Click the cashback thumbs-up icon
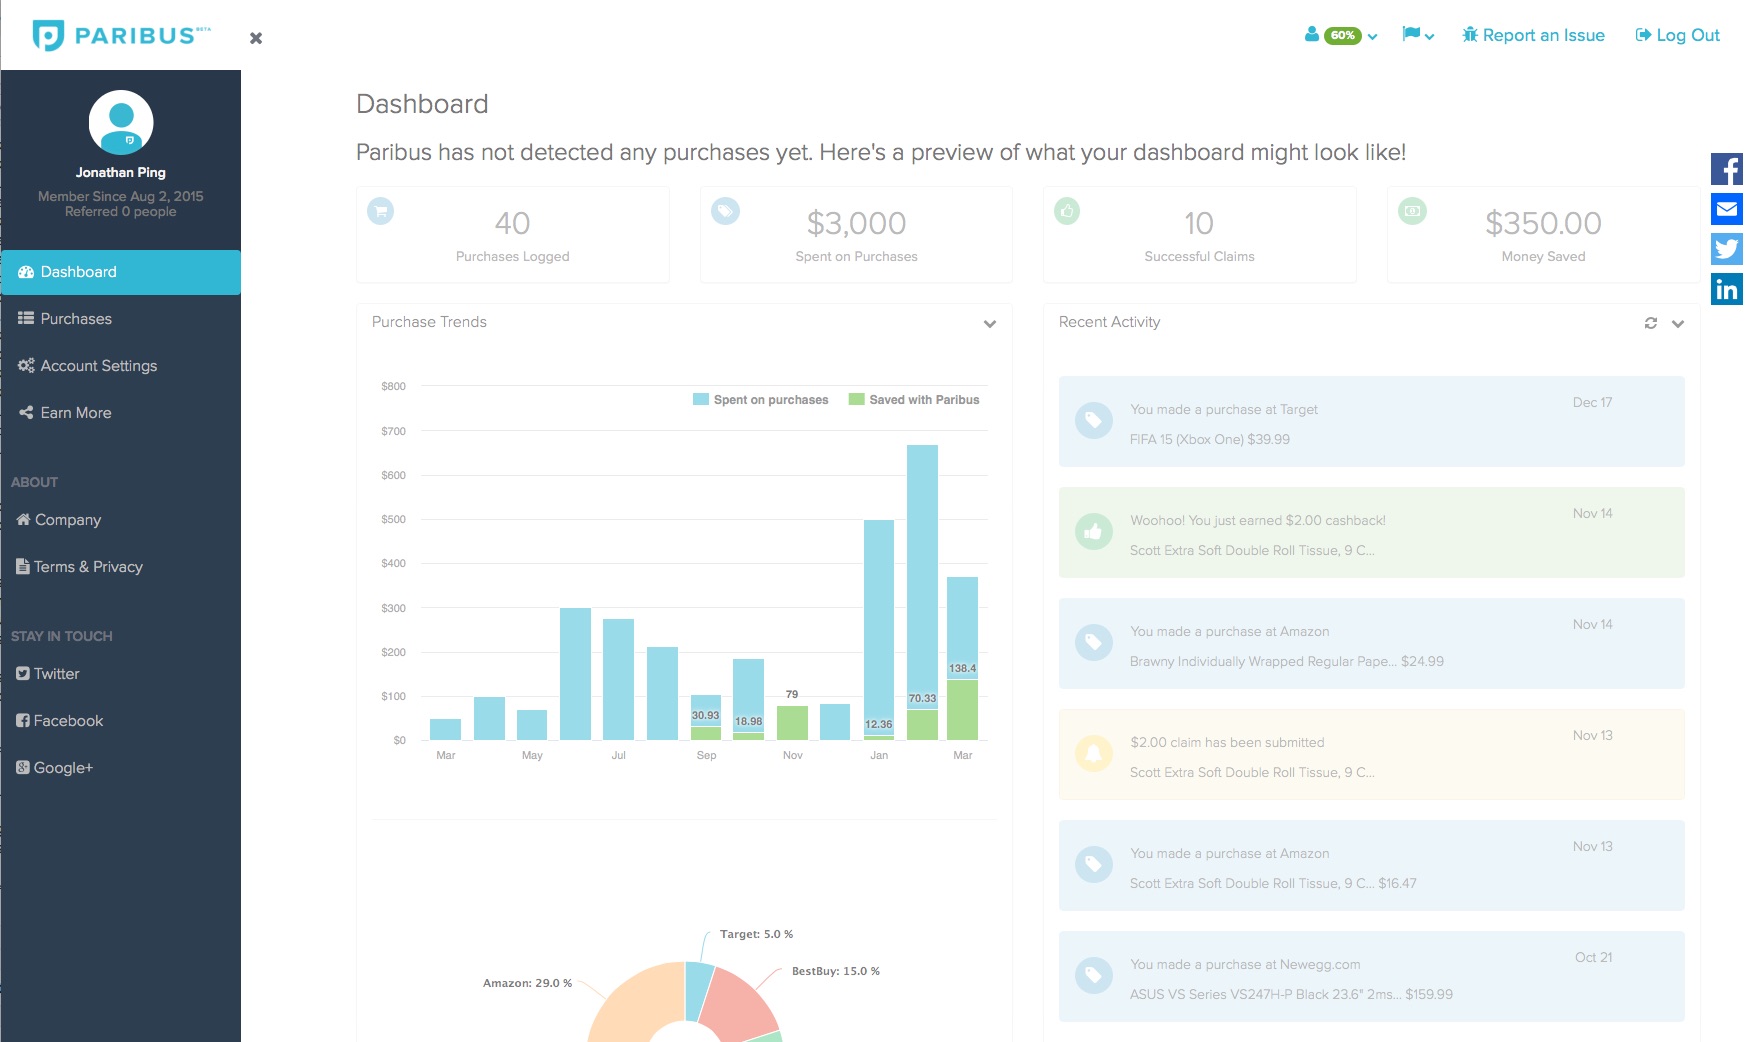The image size is (1749, 1042). 1094,531
